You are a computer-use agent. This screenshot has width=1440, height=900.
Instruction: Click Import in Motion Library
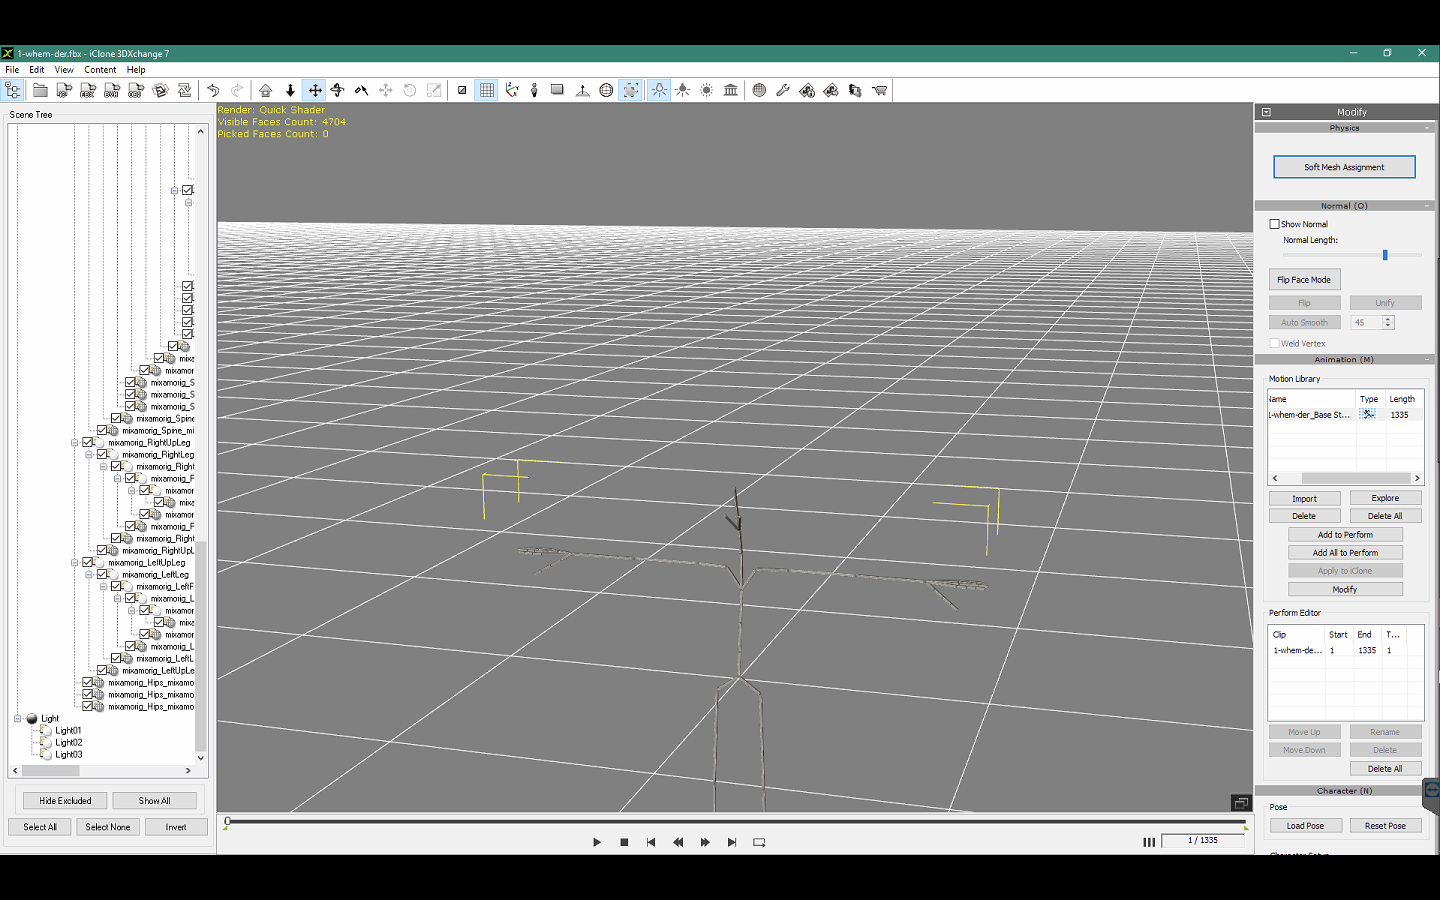point(1304,498)
